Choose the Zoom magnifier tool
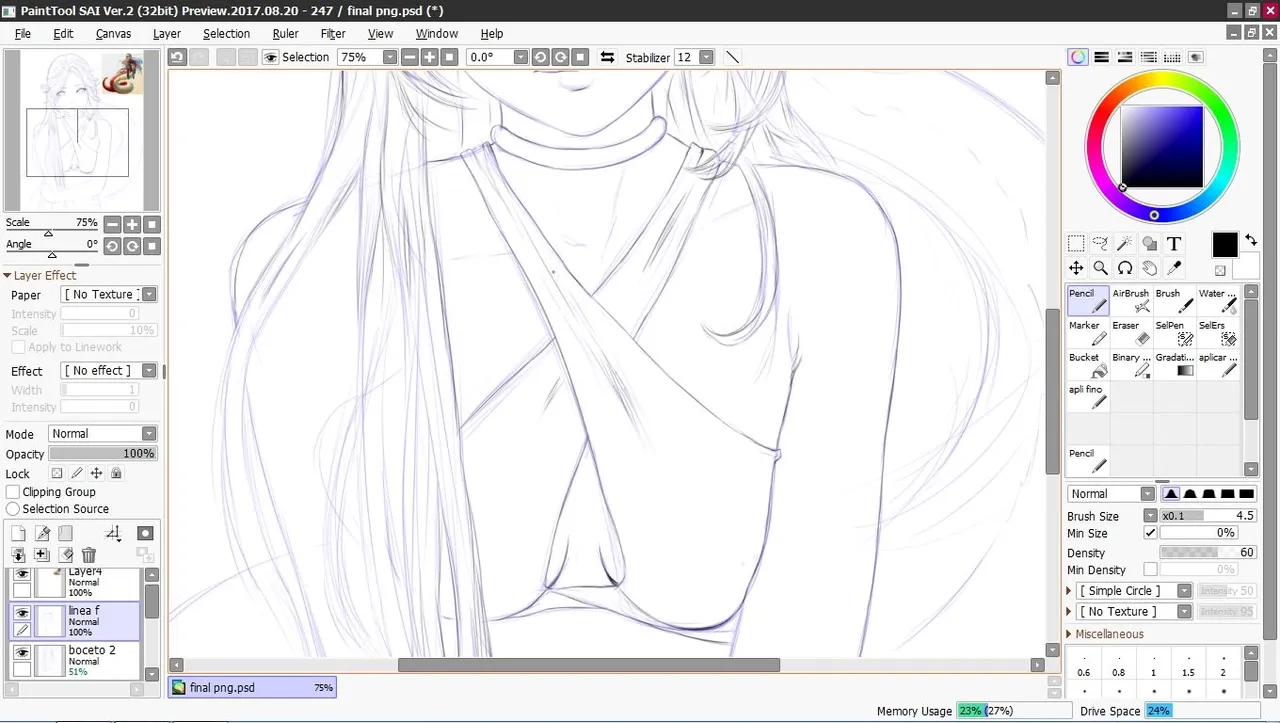The height and width of the screenshot is (723, 1280). 1100,268
